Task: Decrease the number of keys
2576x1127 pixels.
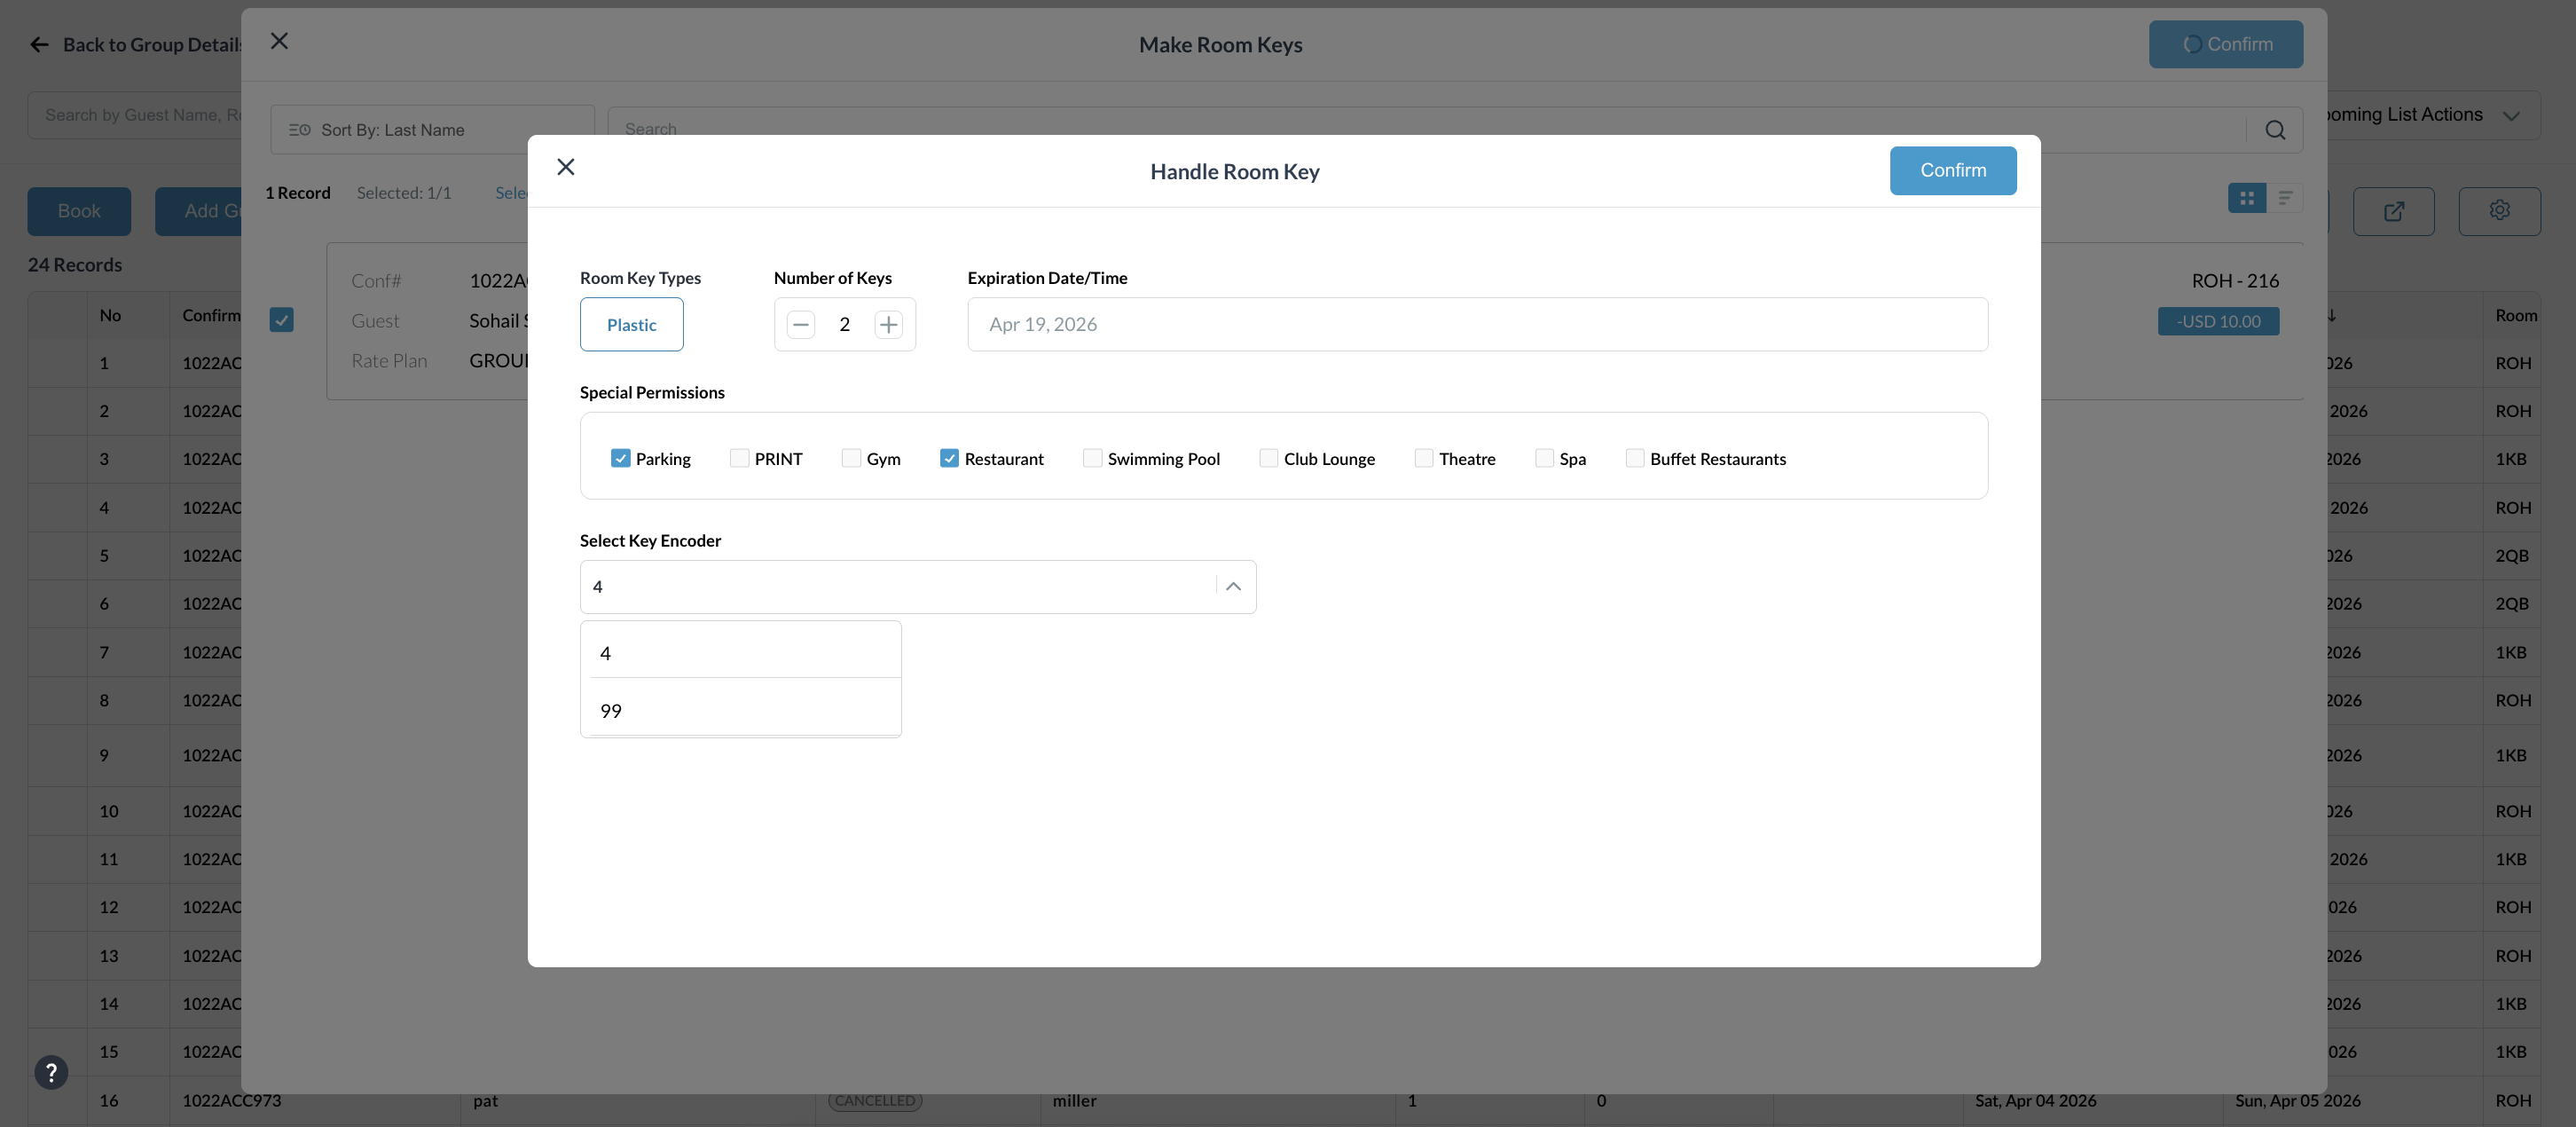Action: click(800, 324)
